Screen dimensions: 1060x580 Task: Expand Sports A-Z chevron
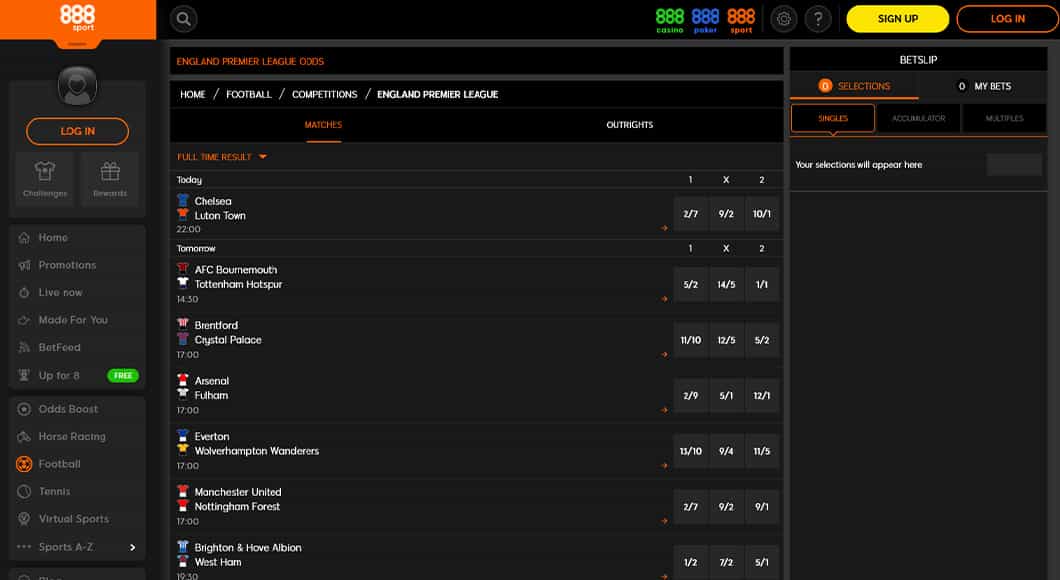(x=132, y=547)
